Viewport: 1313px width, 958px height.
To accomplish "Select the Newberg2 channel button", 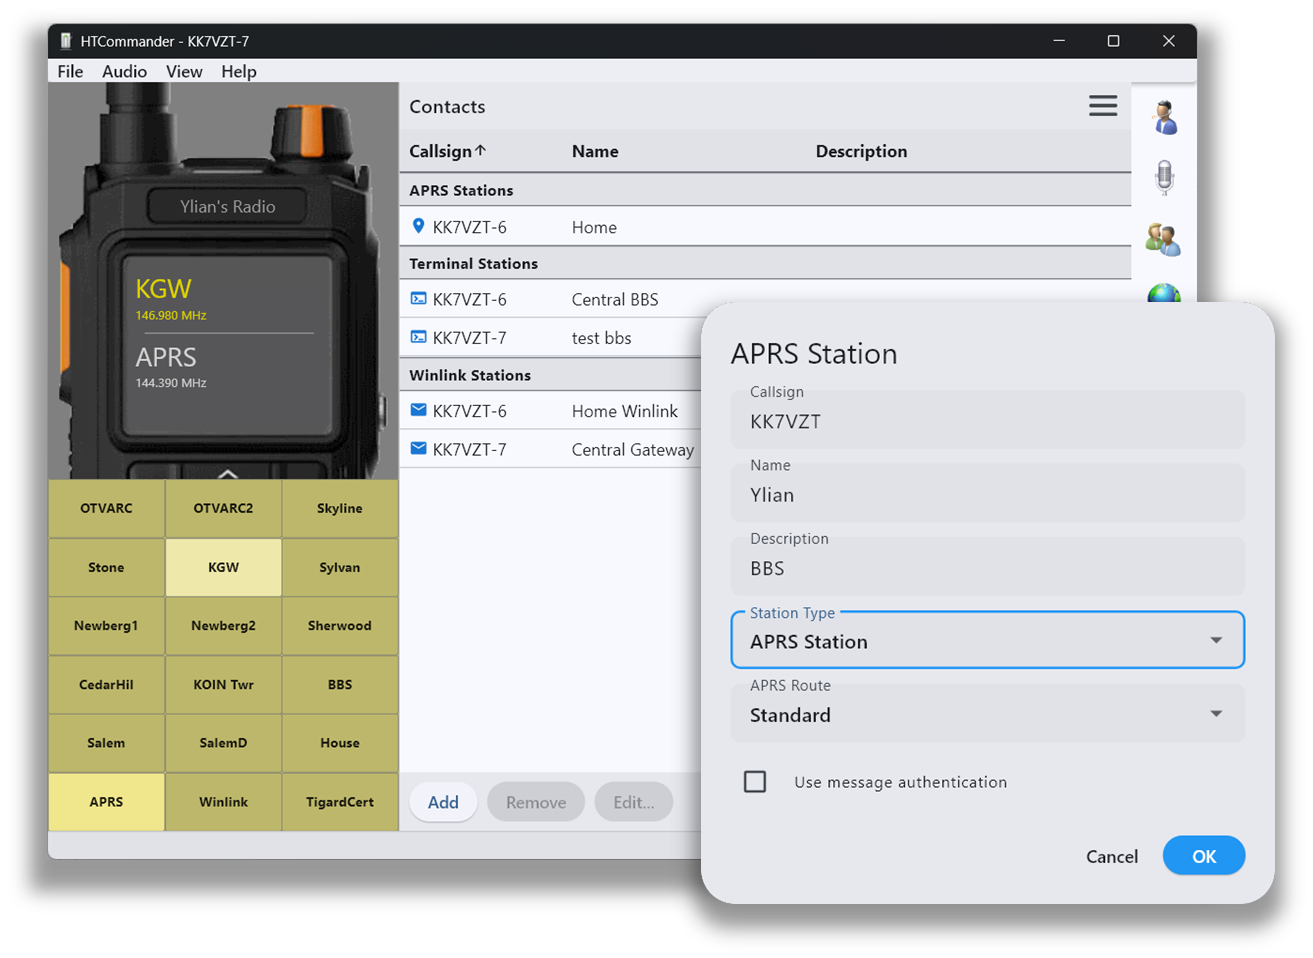I will 223,625.
